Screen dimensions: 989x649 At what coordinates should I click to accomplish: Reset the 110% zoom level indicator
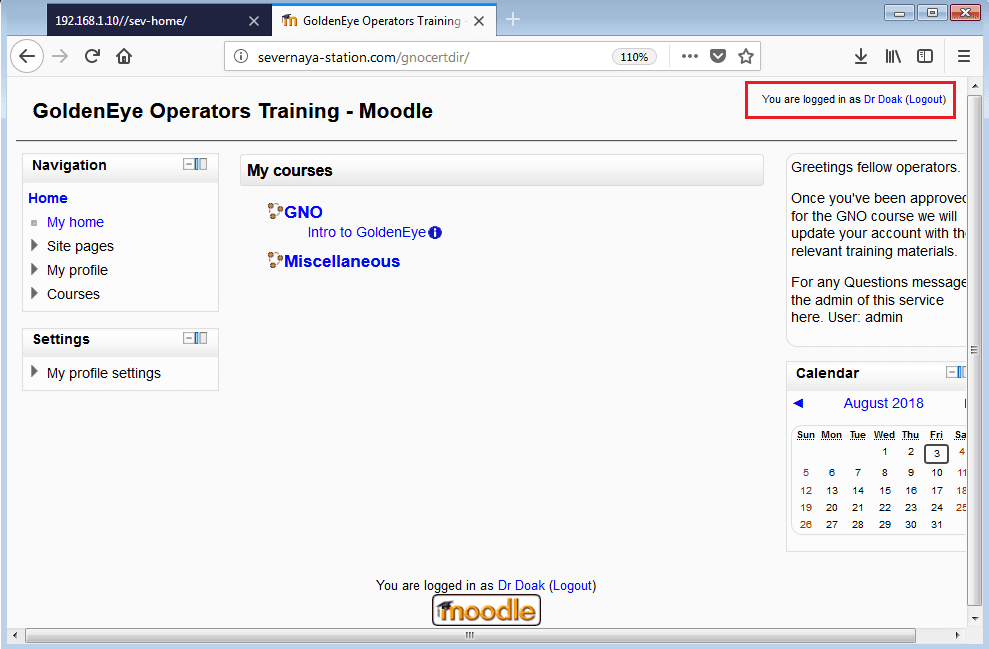pyautogui.click(x=634, y=57)
